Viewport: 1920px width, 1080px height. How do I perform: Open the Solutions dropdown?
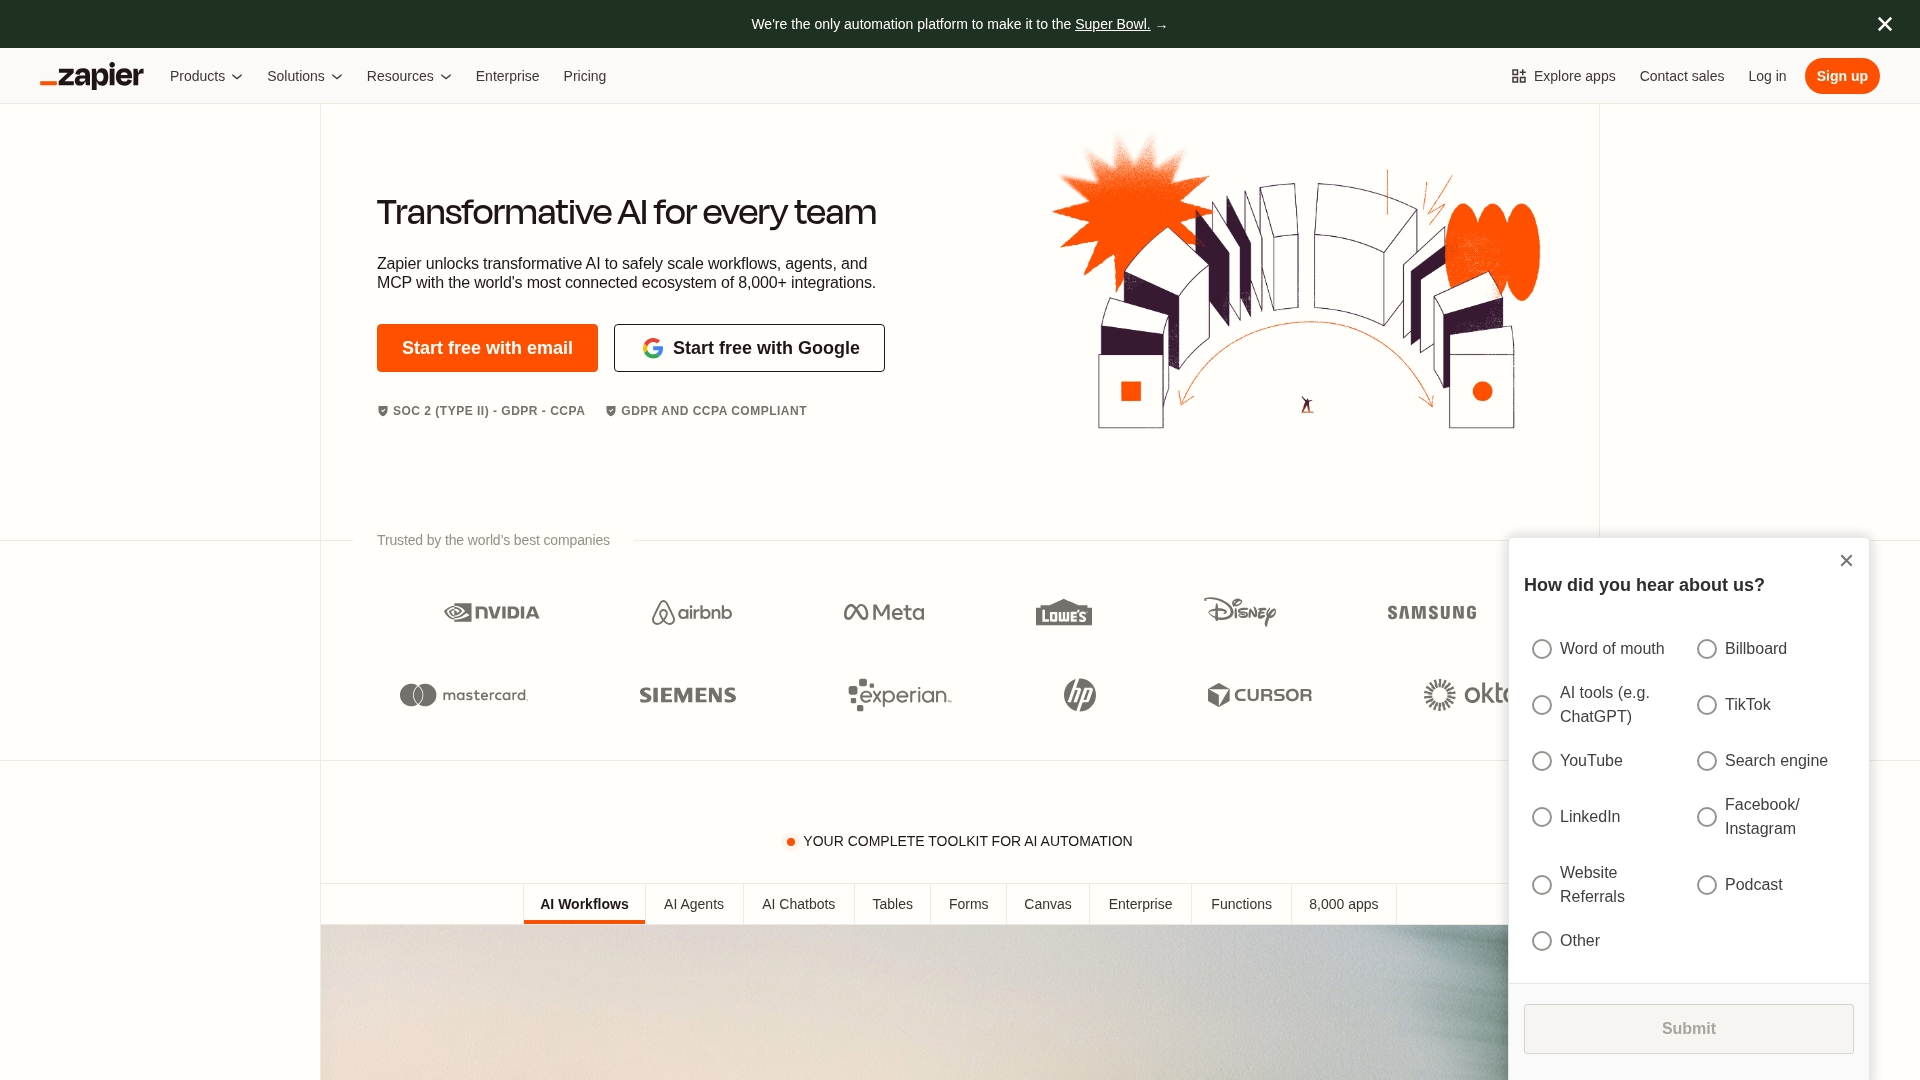304,76
